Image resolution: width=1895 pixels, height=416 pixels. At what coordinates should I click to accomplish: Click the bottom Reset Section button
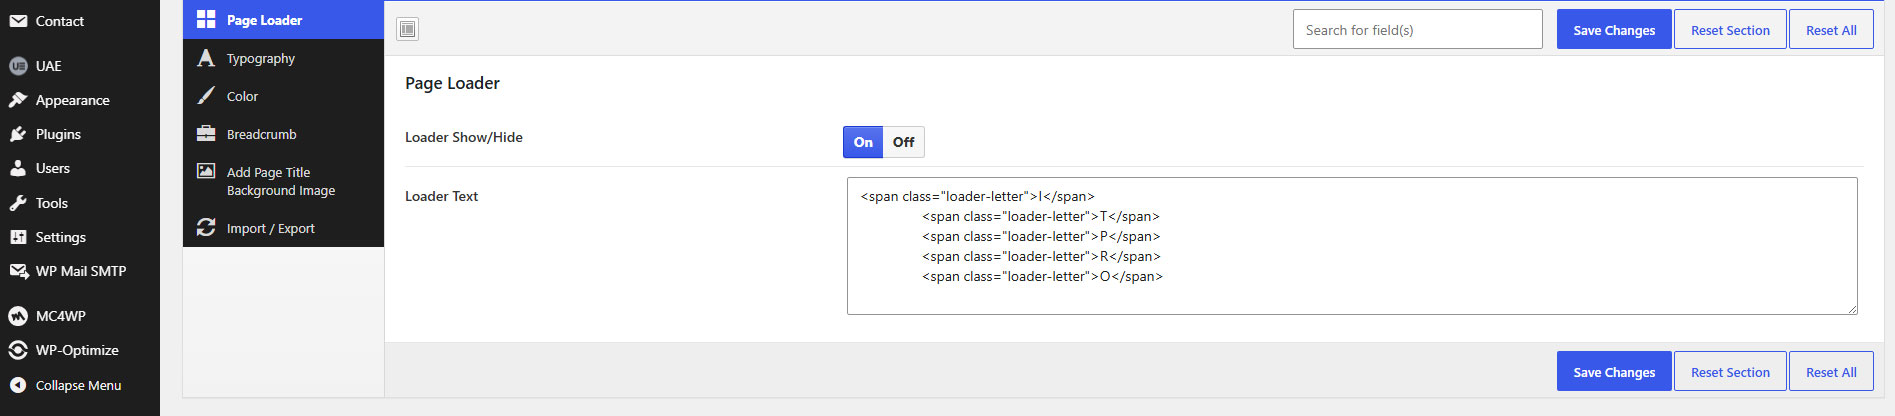[1730, 372]
